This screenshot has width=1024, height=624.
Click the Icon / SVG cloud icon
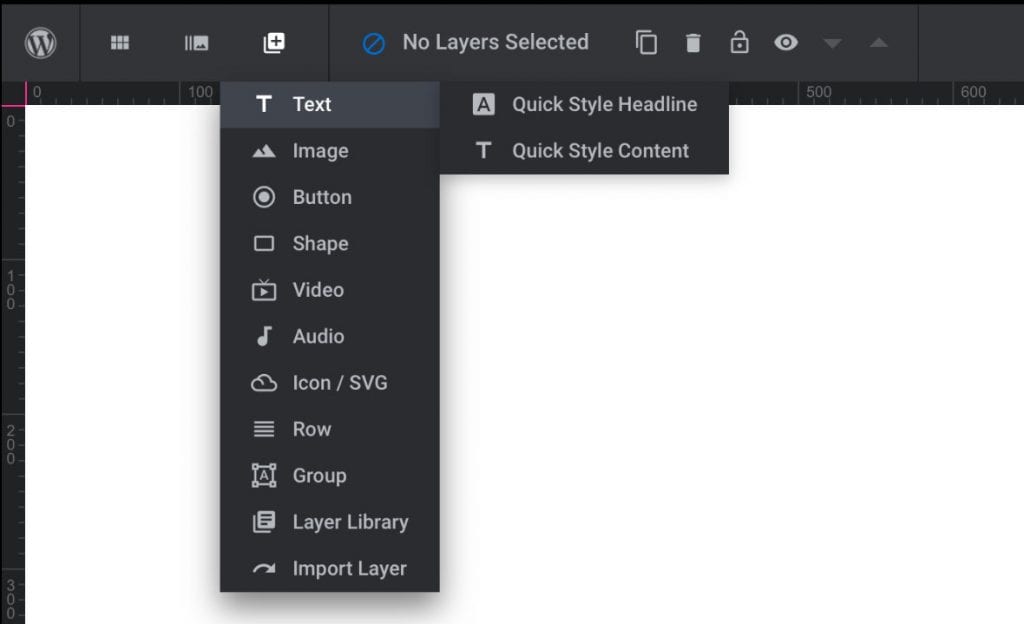pos(264,383)
